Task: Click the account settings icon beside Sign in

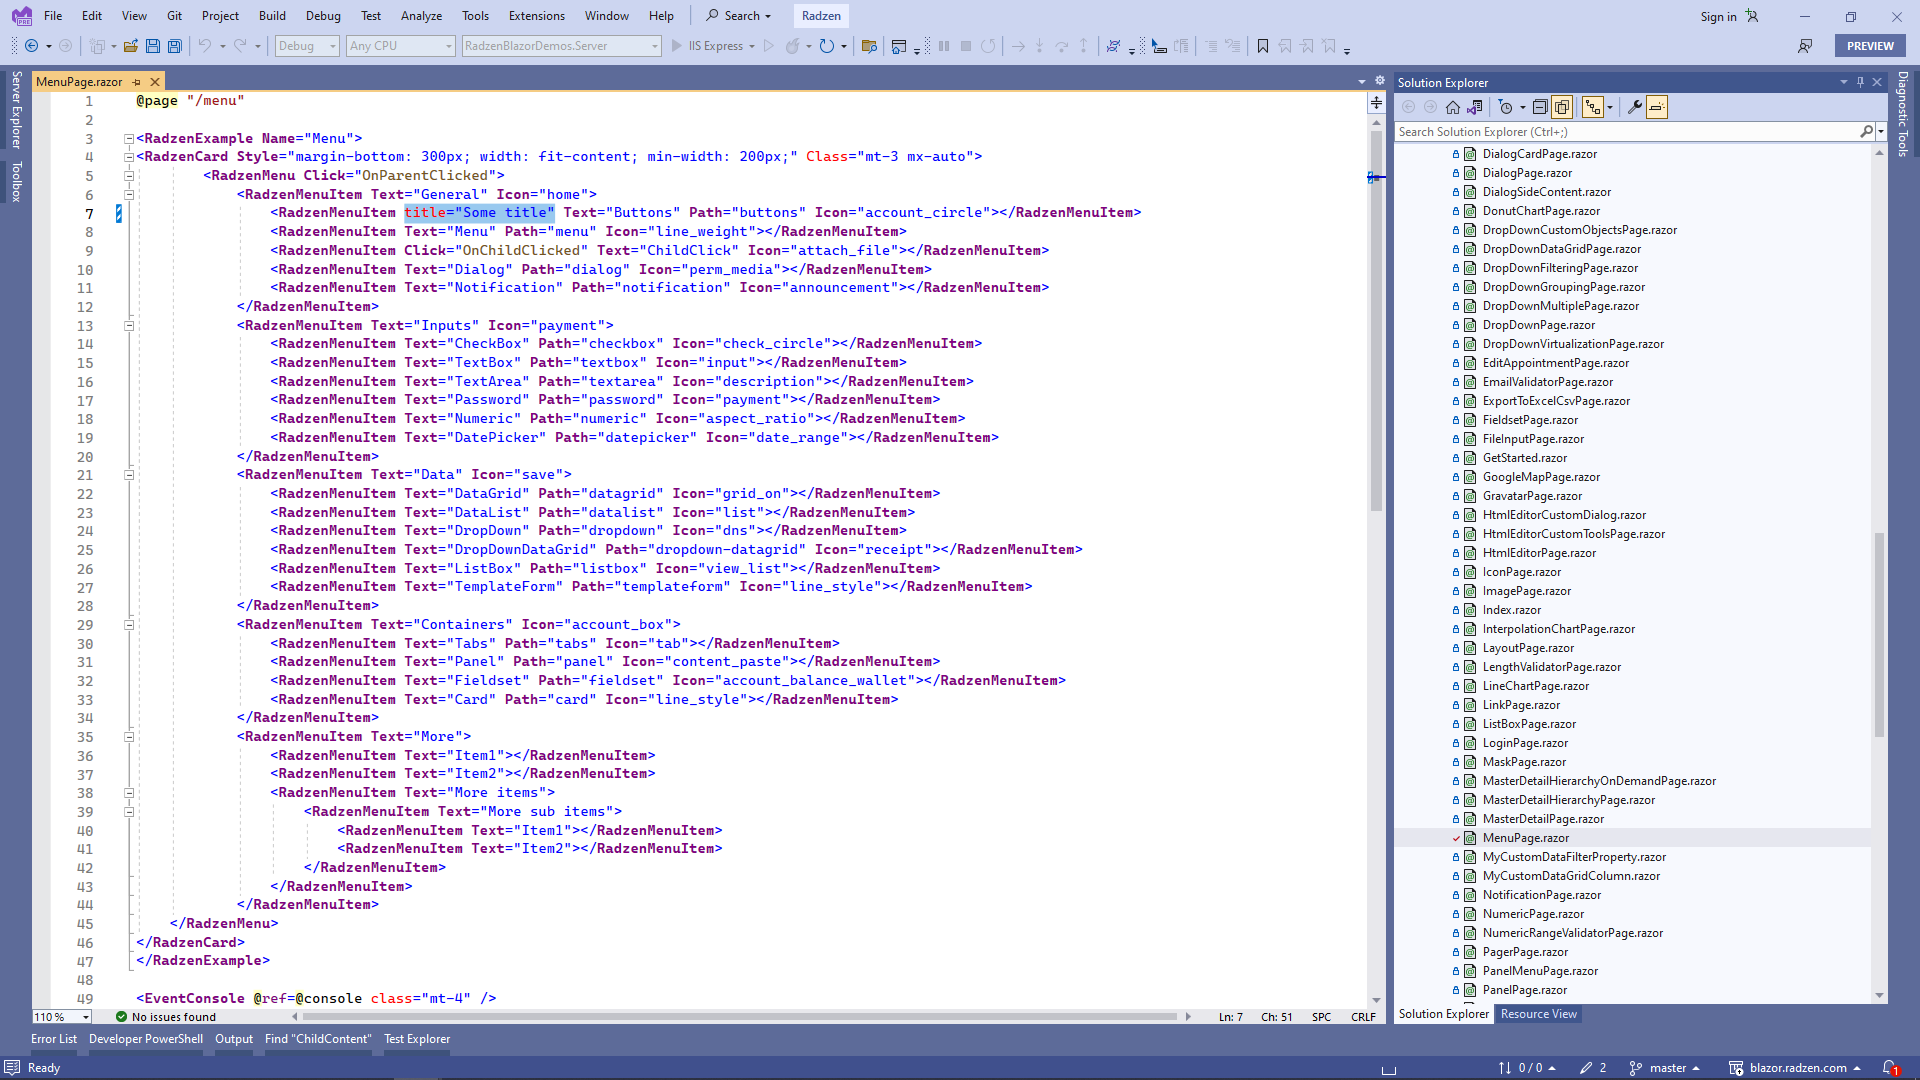Action: (1752, 16)
